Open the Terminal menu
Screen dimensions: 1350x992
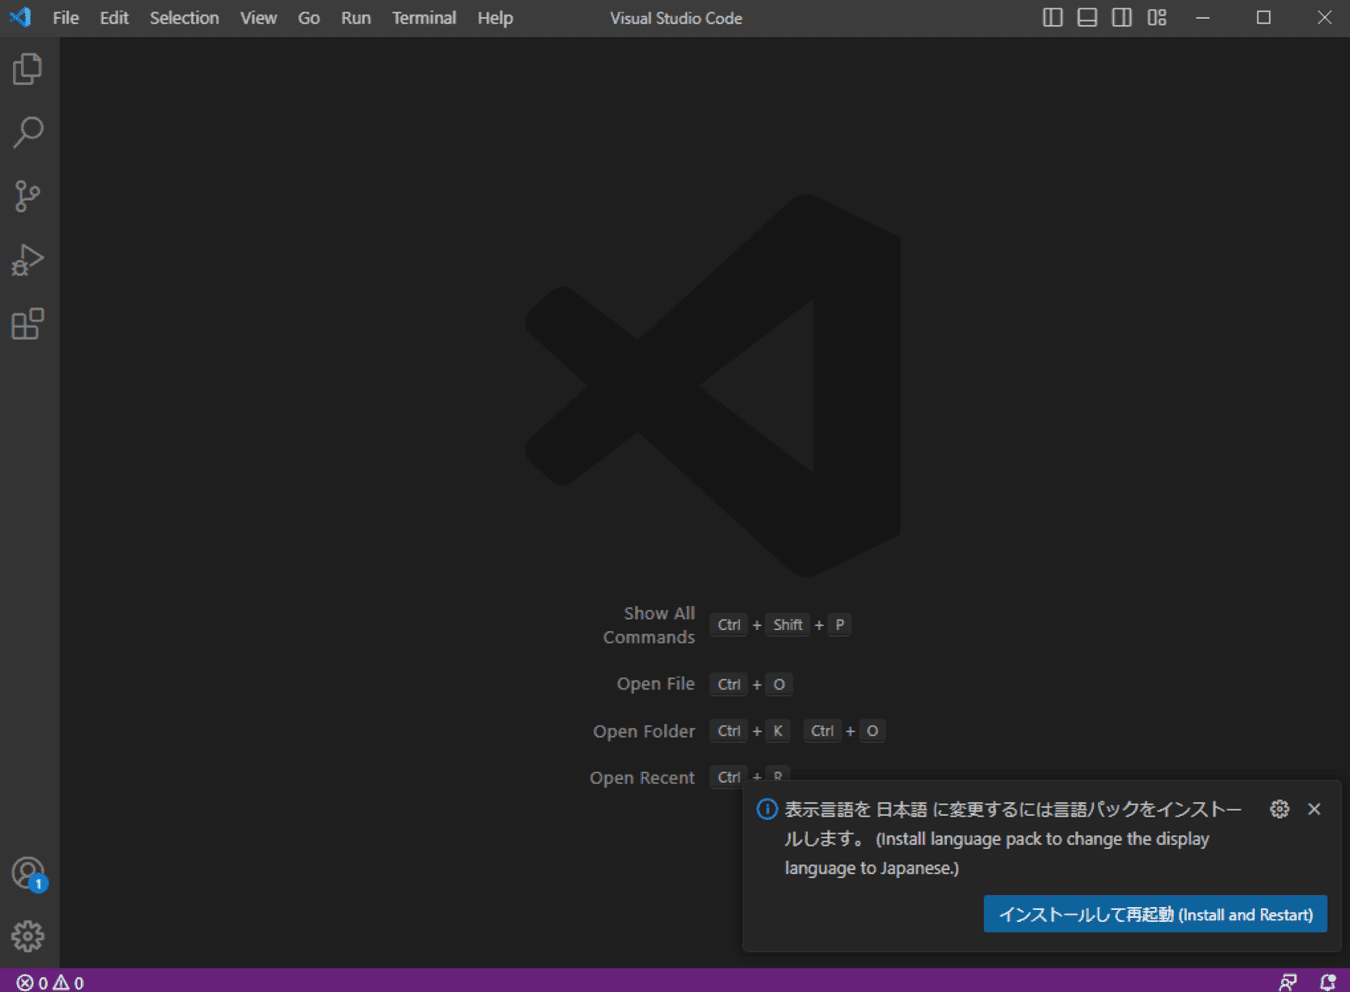pos(424,18)
